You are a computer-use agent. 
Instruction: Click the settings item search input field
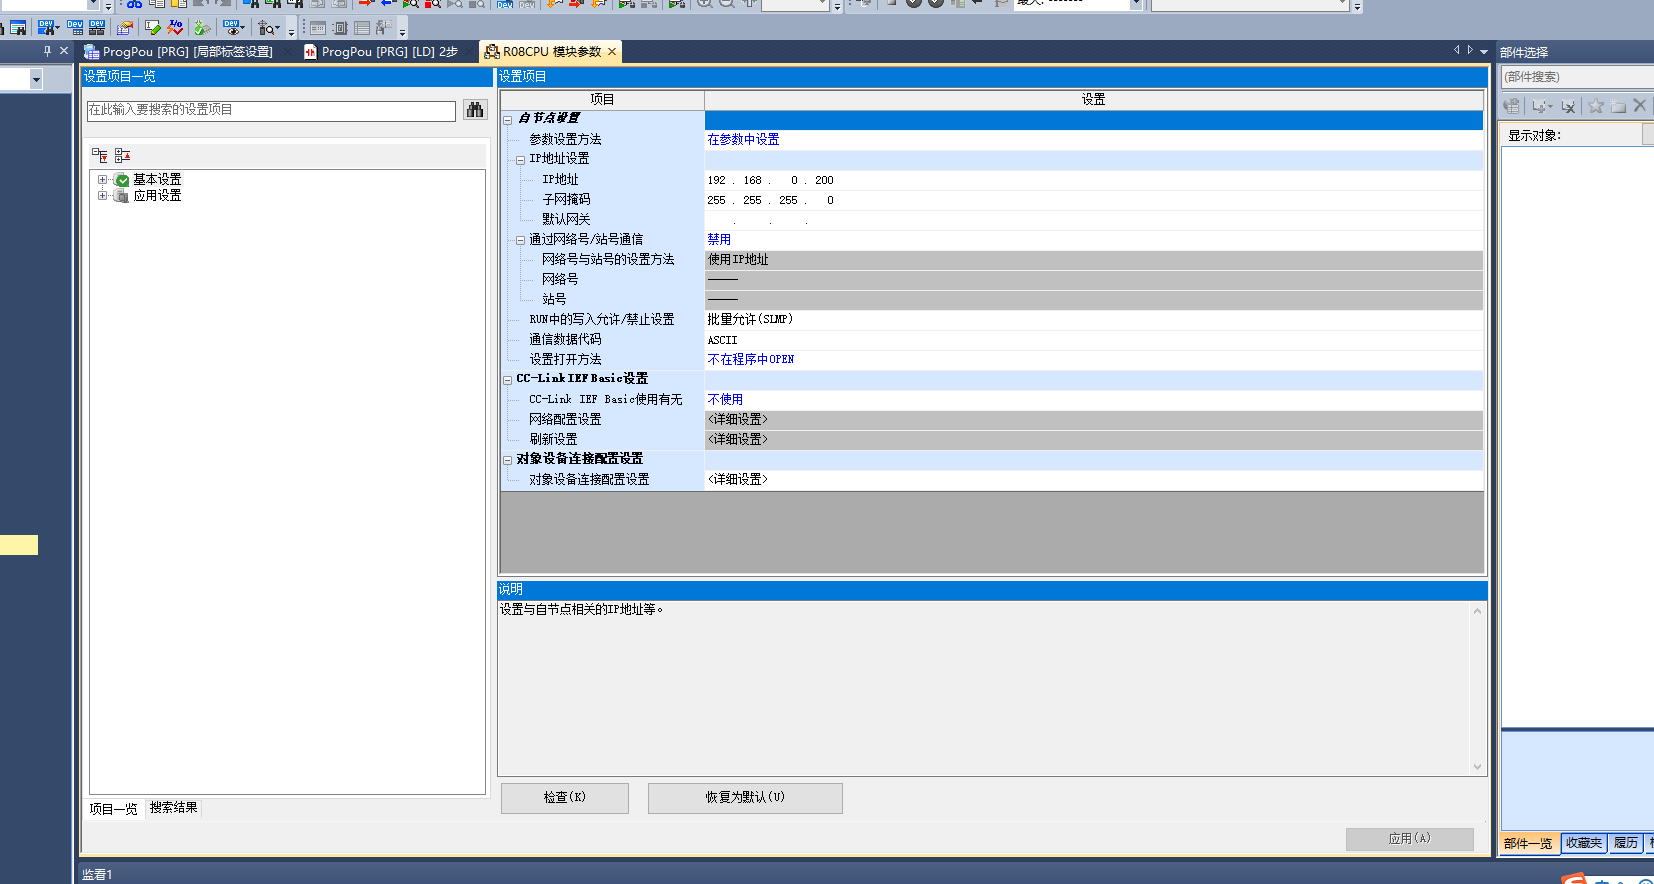(x=271, y=110)
